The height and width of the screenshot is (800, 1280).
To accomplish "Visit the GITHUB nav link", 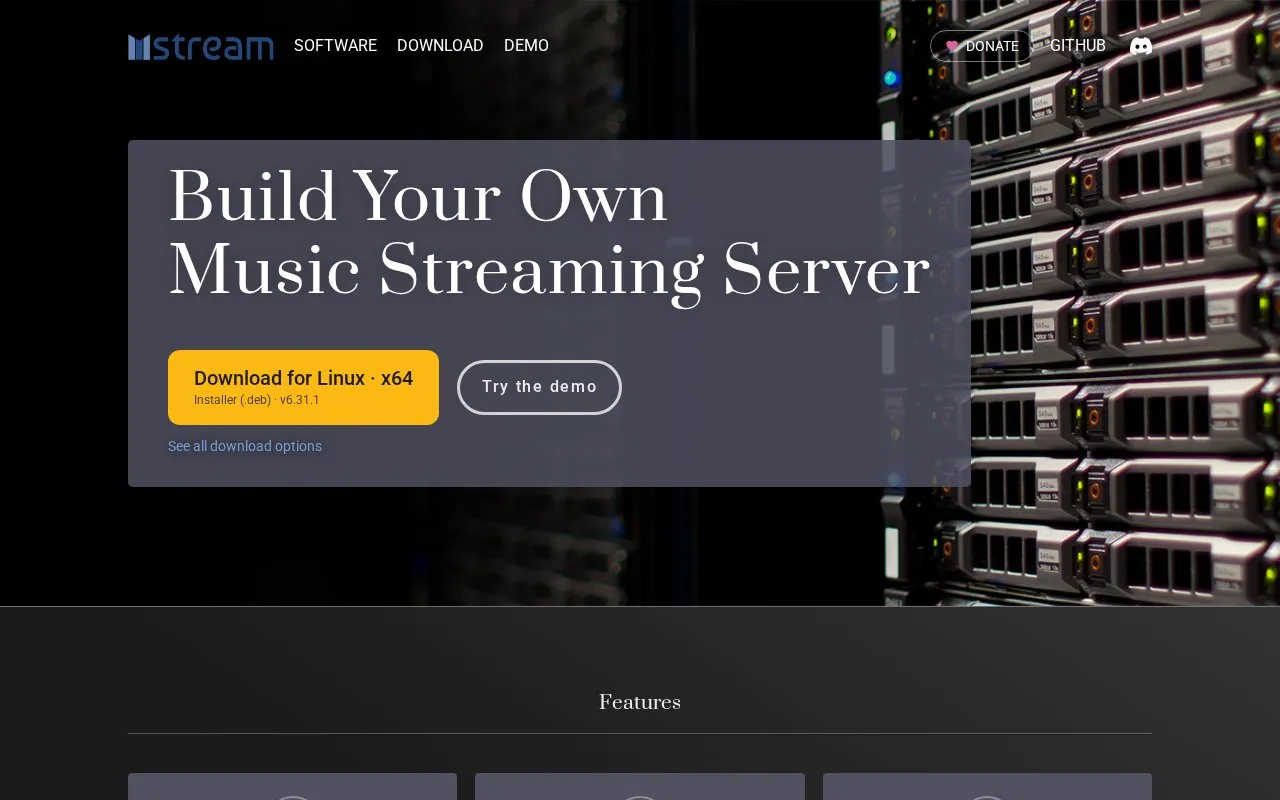I will click(1077, 46).
